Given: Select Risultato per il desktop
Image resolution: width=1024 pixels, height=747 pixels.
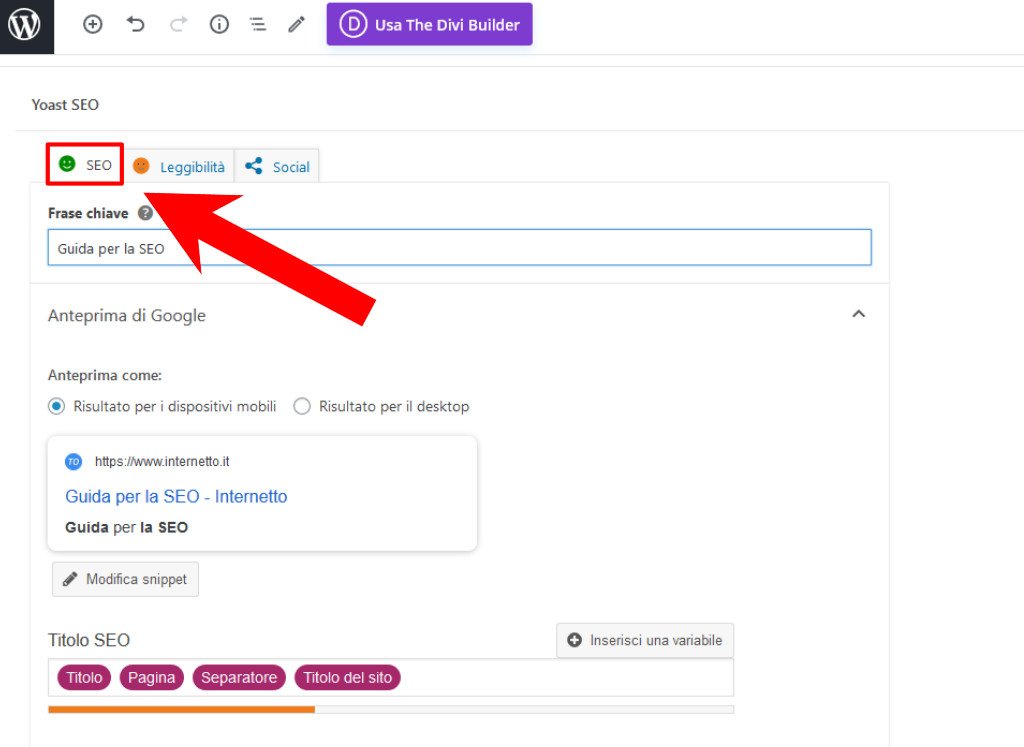Looking at the screenshot, I should tap(302, 406).
